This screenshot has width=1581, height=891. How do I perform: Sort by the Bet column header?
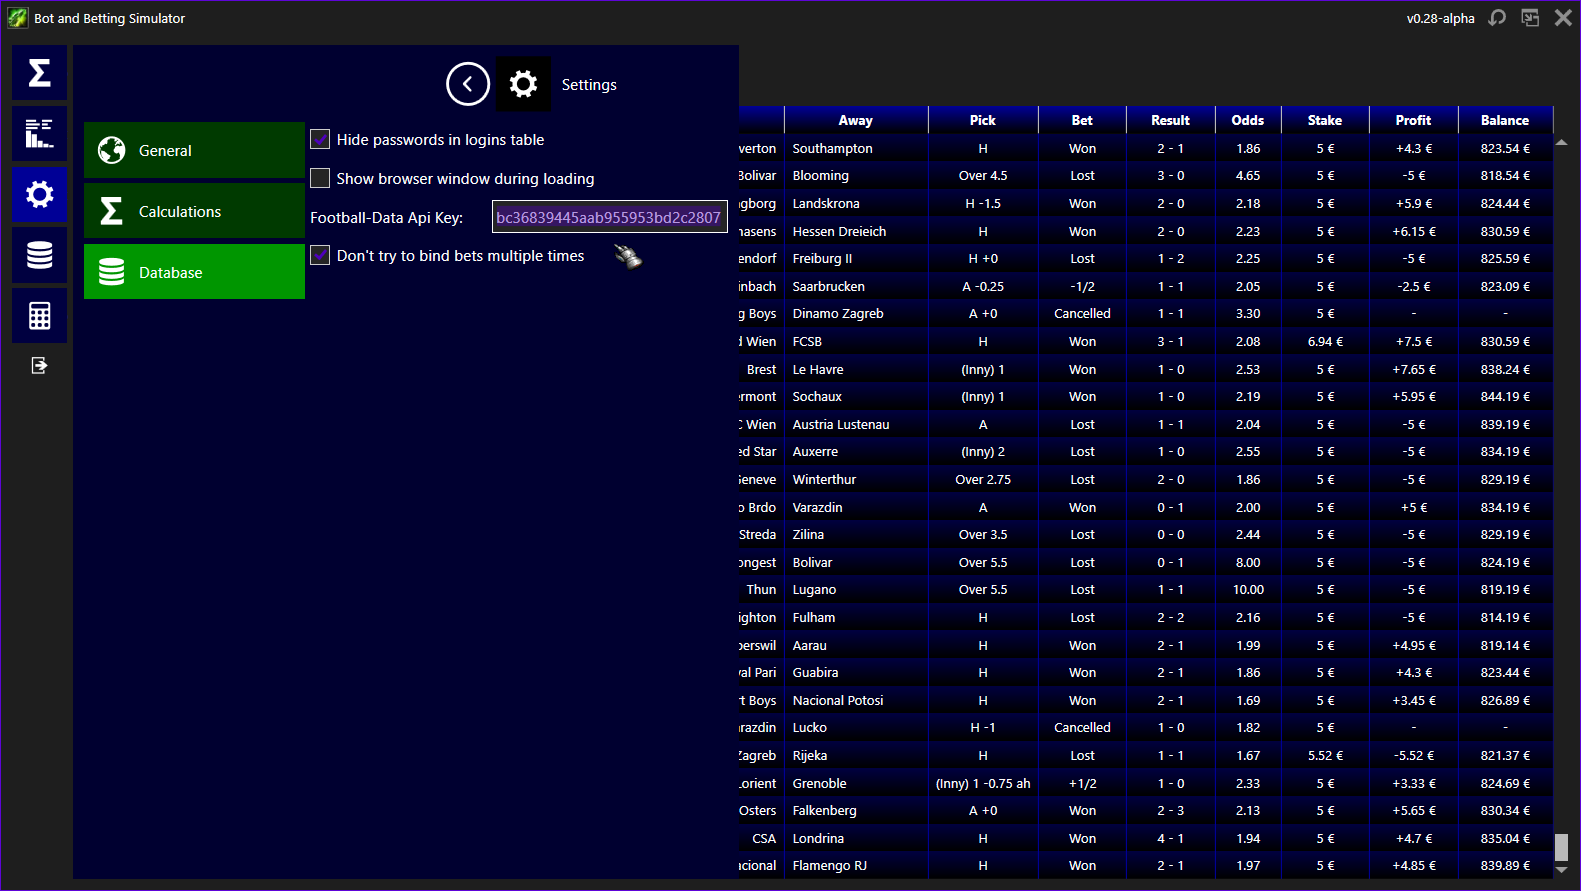pos(1082,120)
